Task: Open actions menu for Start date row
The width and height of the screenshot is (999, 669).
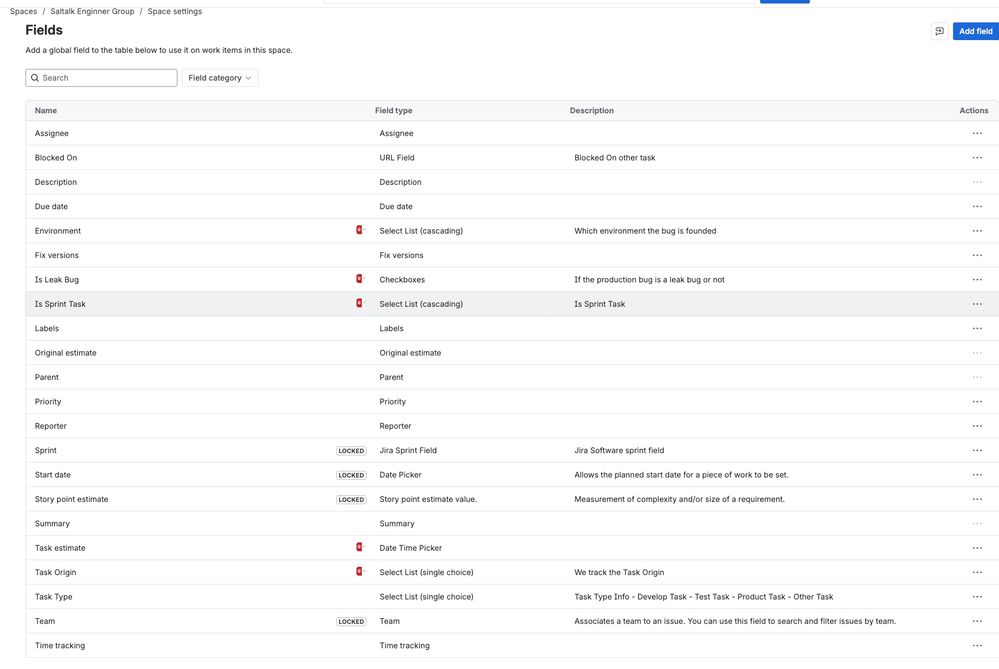Action: coord(977,475)
